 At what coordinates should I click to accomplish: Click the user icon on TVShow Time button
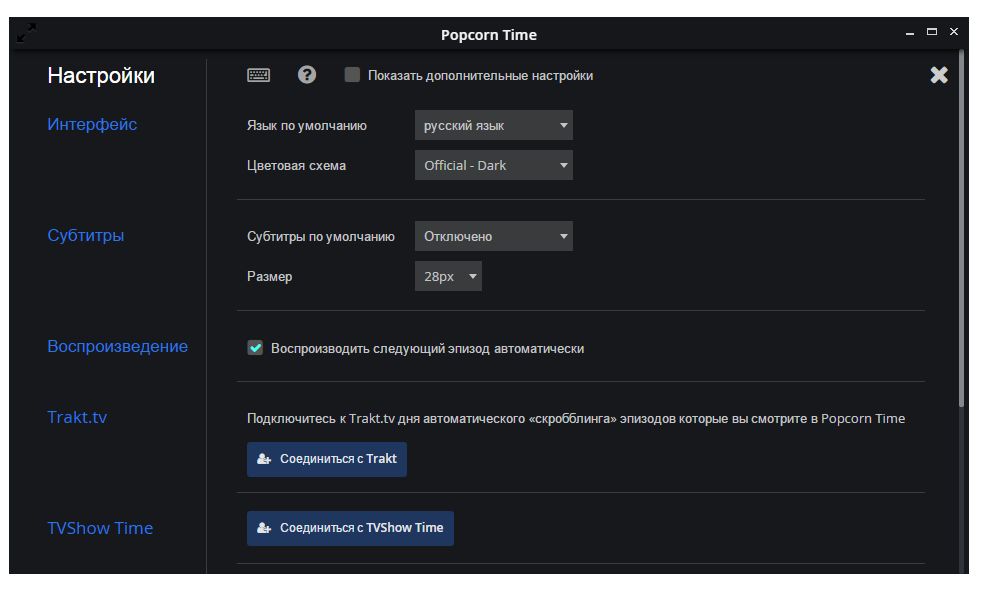(264, 528)
